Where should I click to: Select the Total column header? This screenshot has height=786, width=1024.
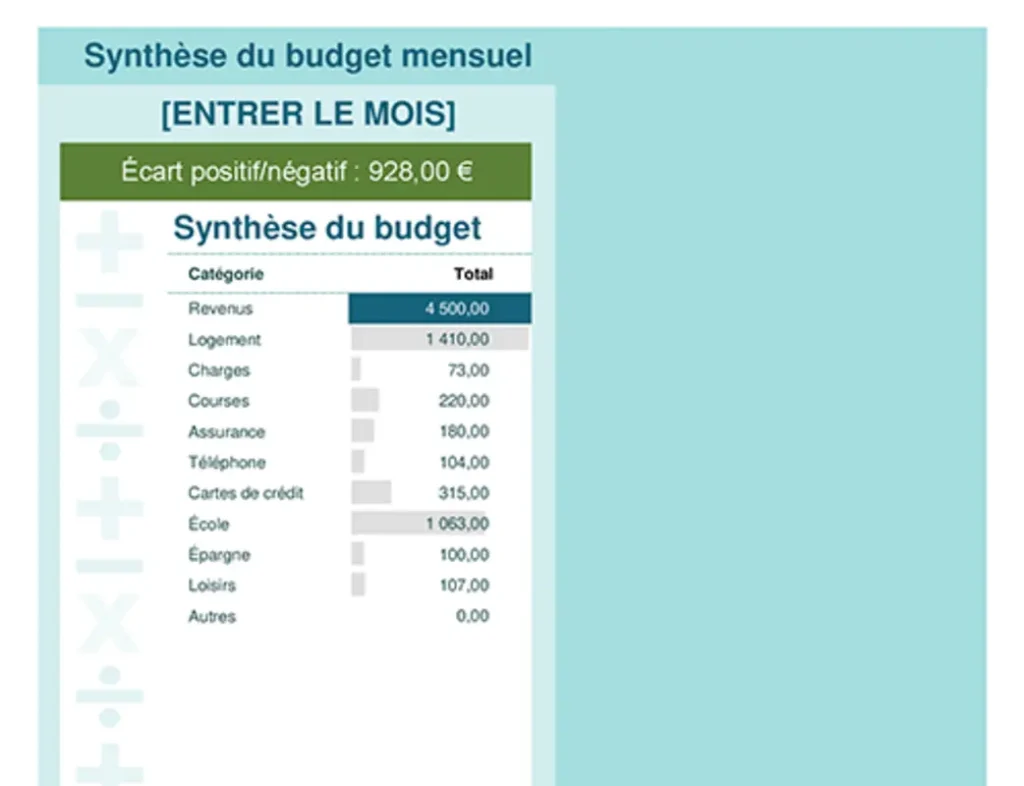click(x=474, y=274)
